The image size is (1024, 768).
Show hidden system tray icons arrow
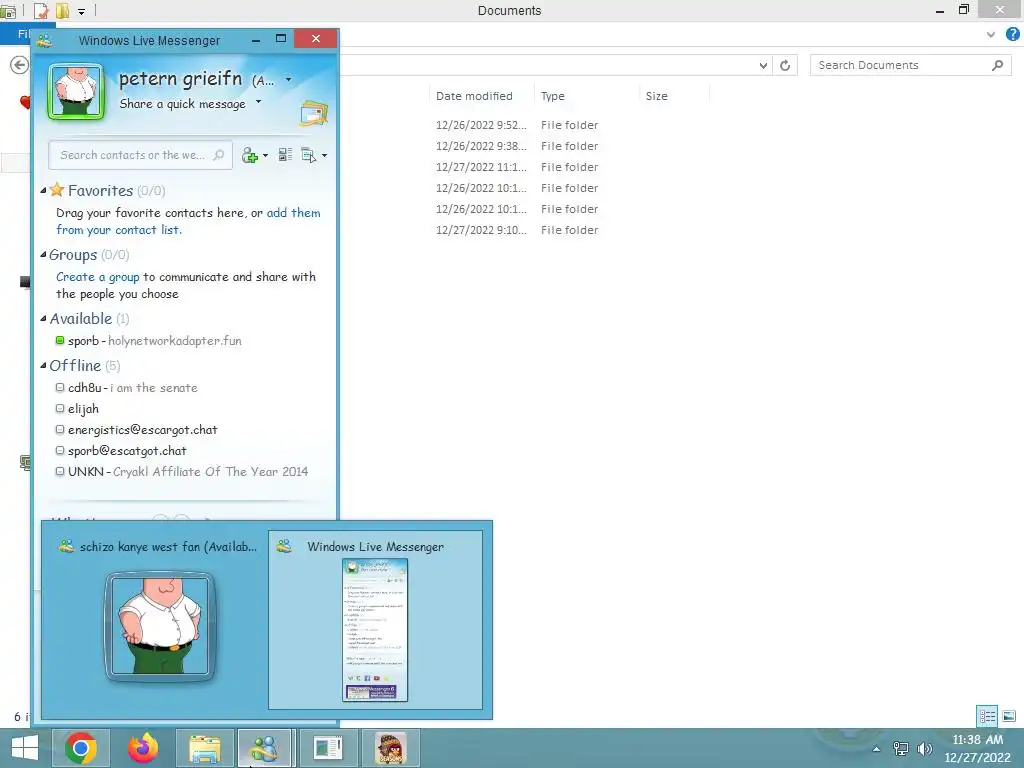pyautogui.click(x=876, y=749)
